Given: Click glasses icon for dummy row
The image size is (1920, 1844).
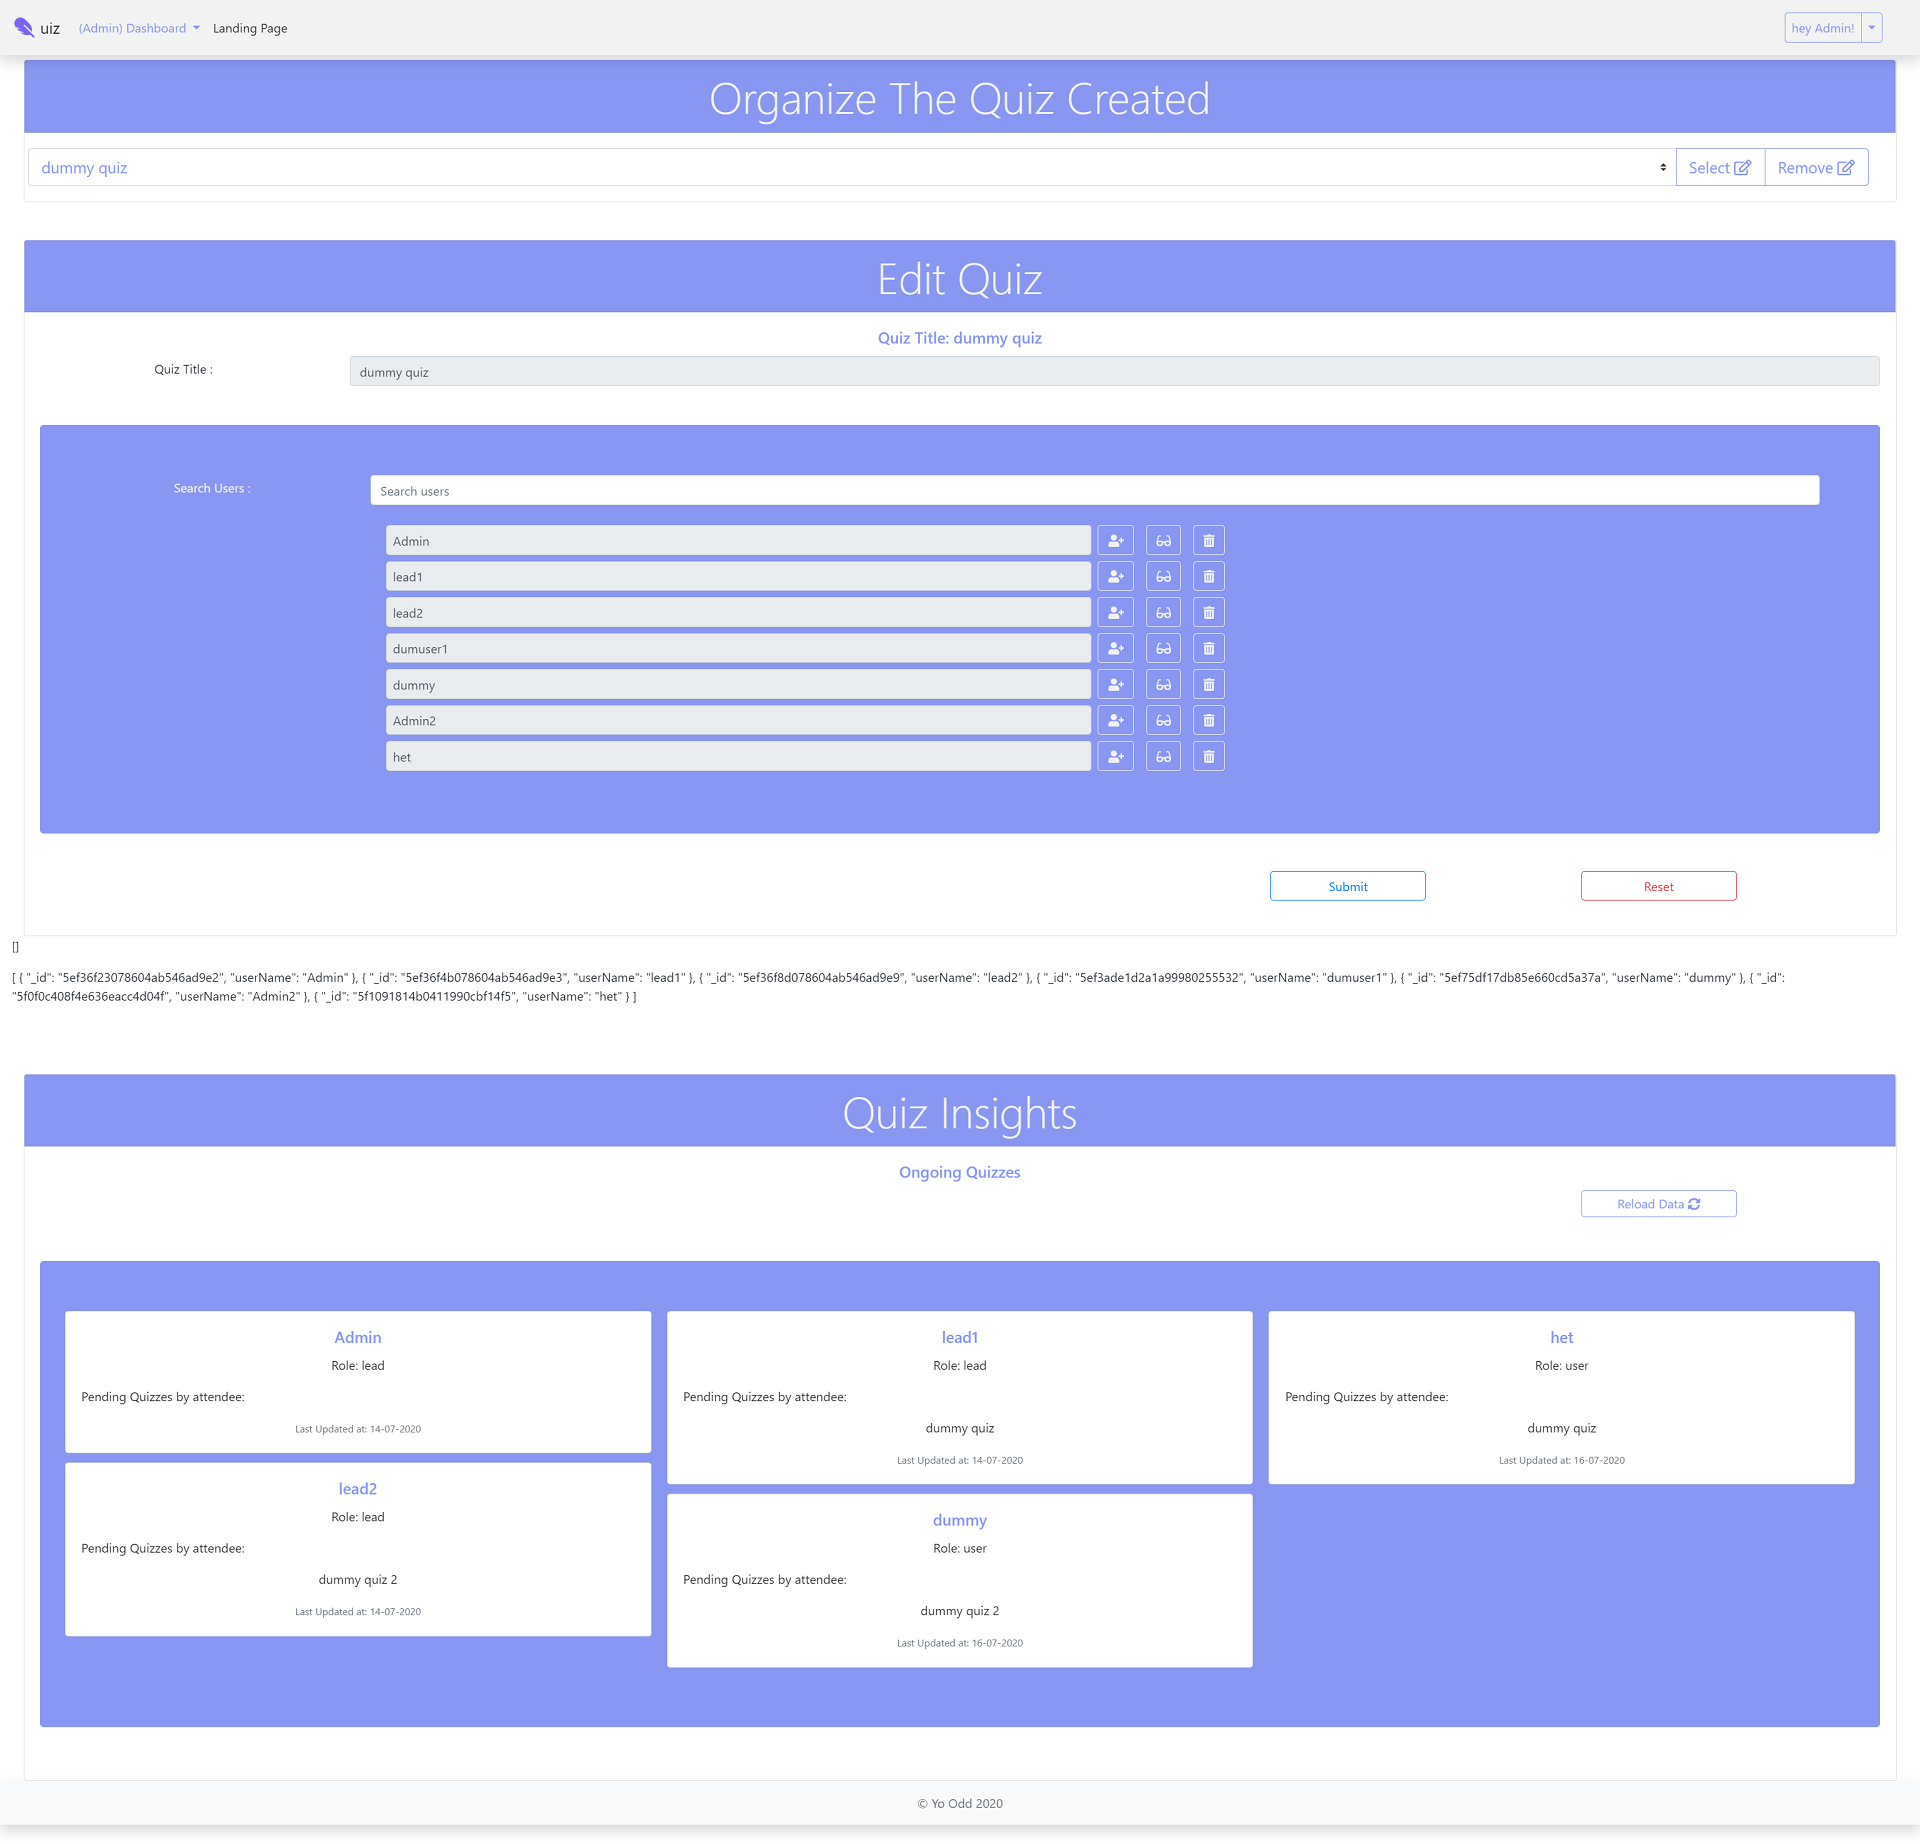Looking at the screenshot, I should [1163, 685].
